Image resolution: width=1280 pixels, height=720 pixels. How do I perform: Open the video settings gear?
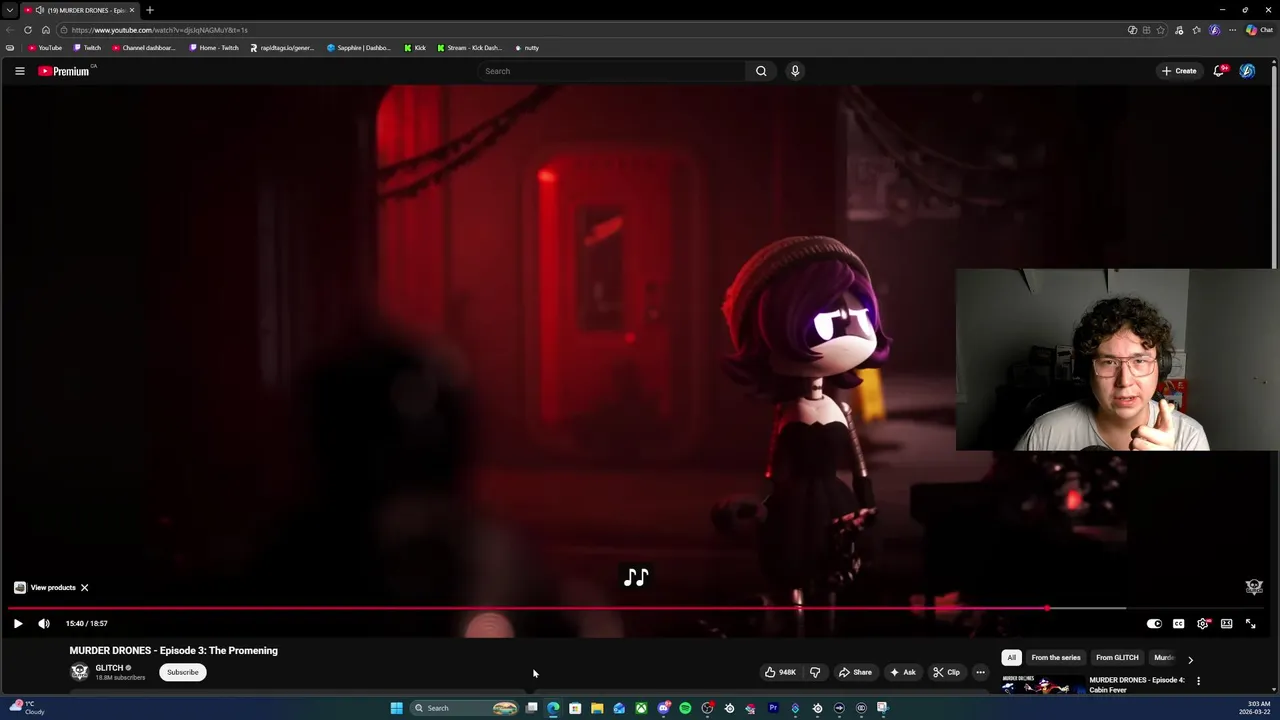tap(1203, 624)
